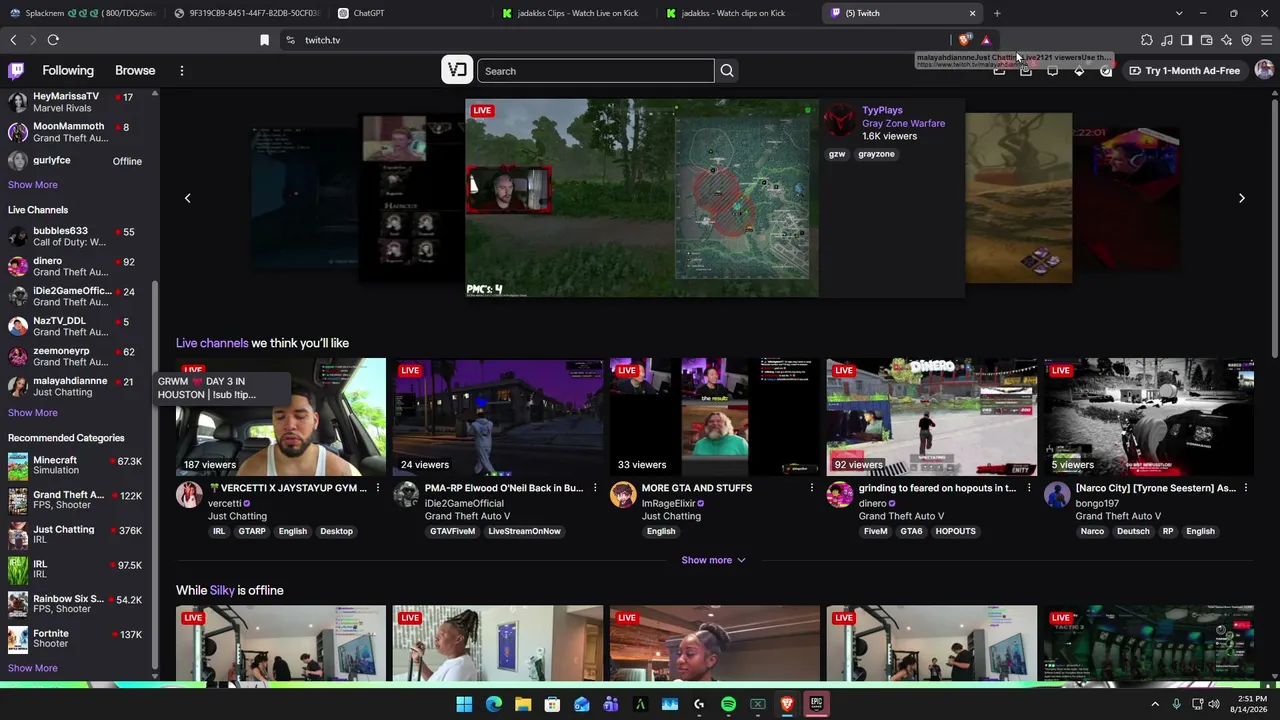Open Spotify from the taskbar

click(728, 704)
